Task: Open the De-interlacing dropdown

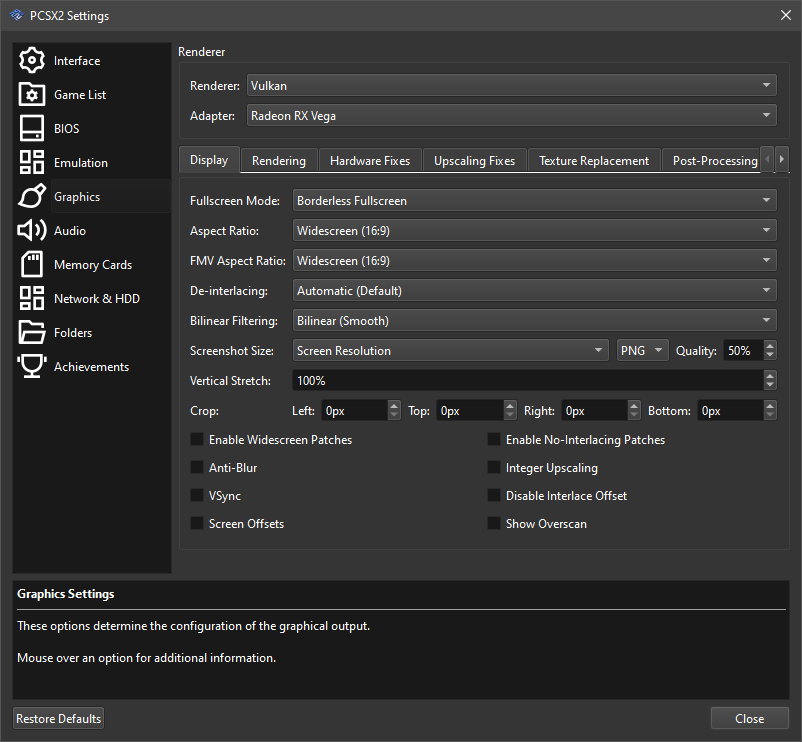Action: tap(534, 290)
